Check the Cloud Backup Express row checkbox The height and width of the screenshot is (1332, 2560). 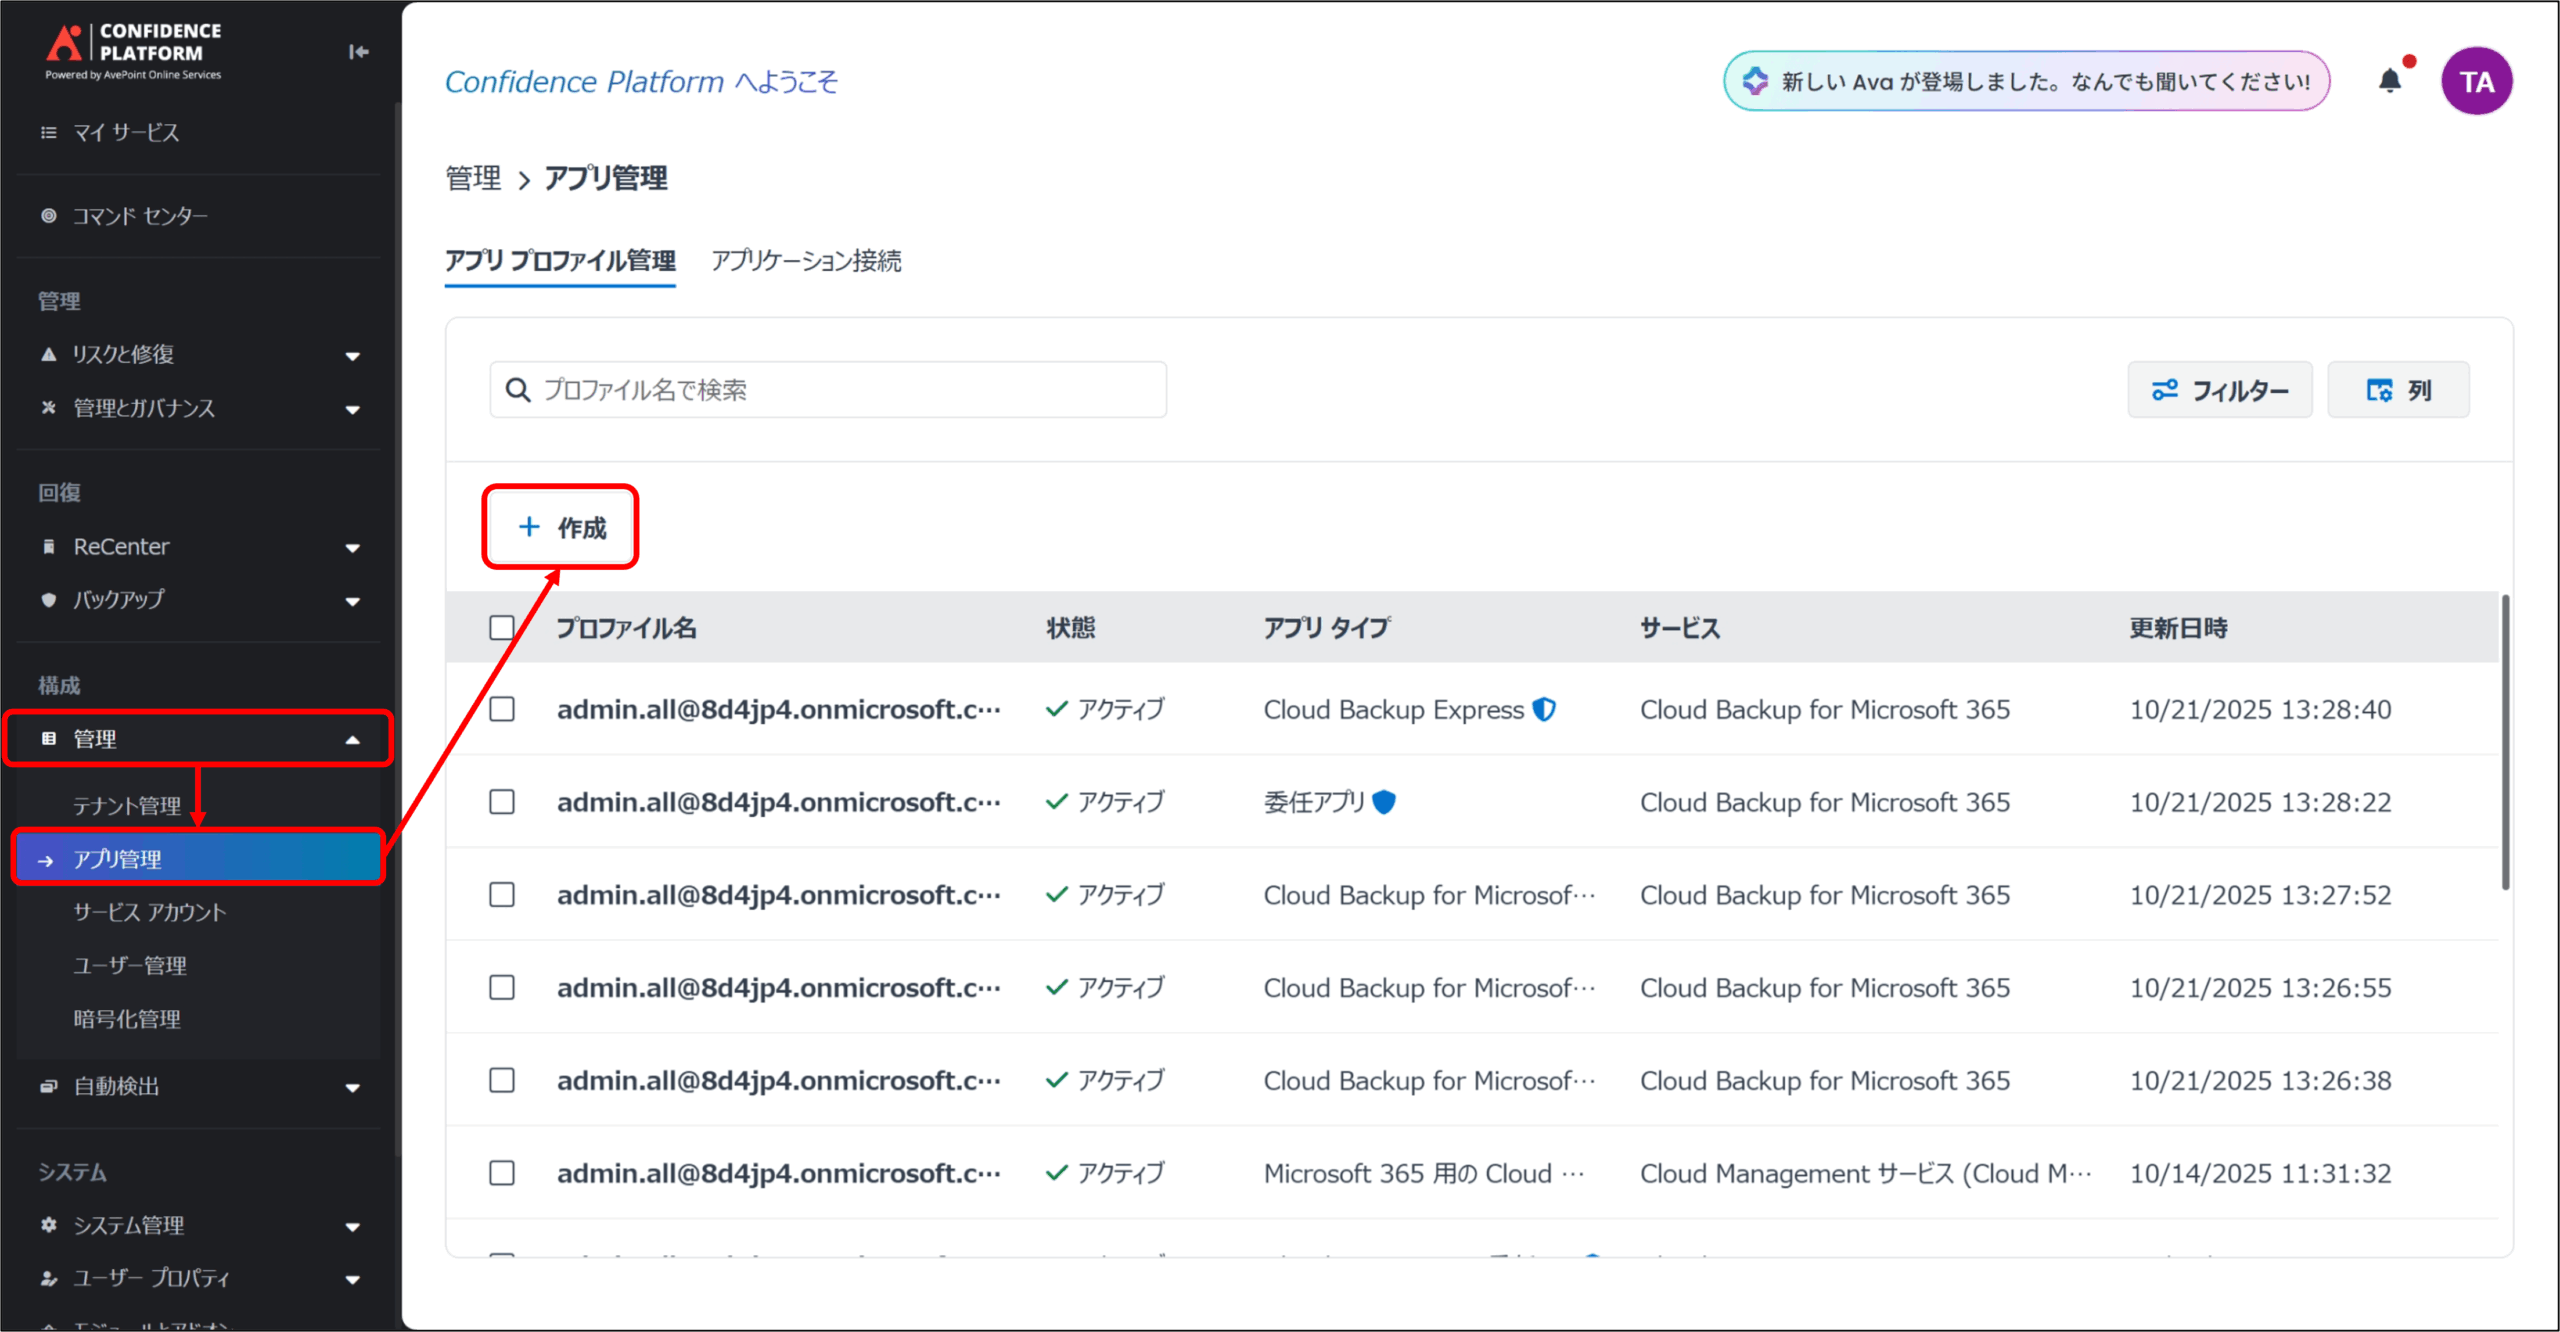[x=502, y=709]
